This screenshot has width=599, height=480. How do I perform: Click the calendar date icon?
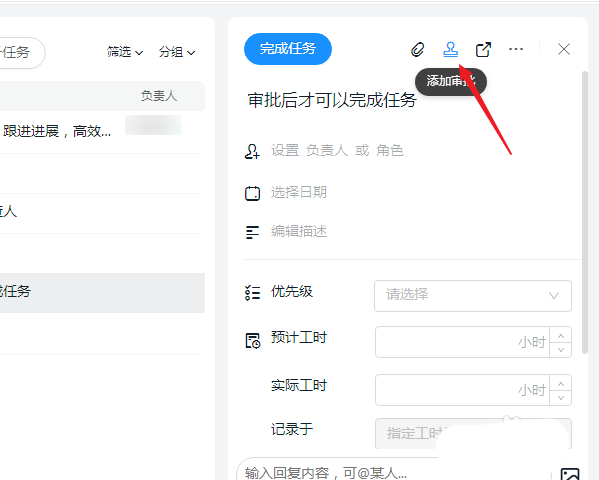(x=252, y=193)
